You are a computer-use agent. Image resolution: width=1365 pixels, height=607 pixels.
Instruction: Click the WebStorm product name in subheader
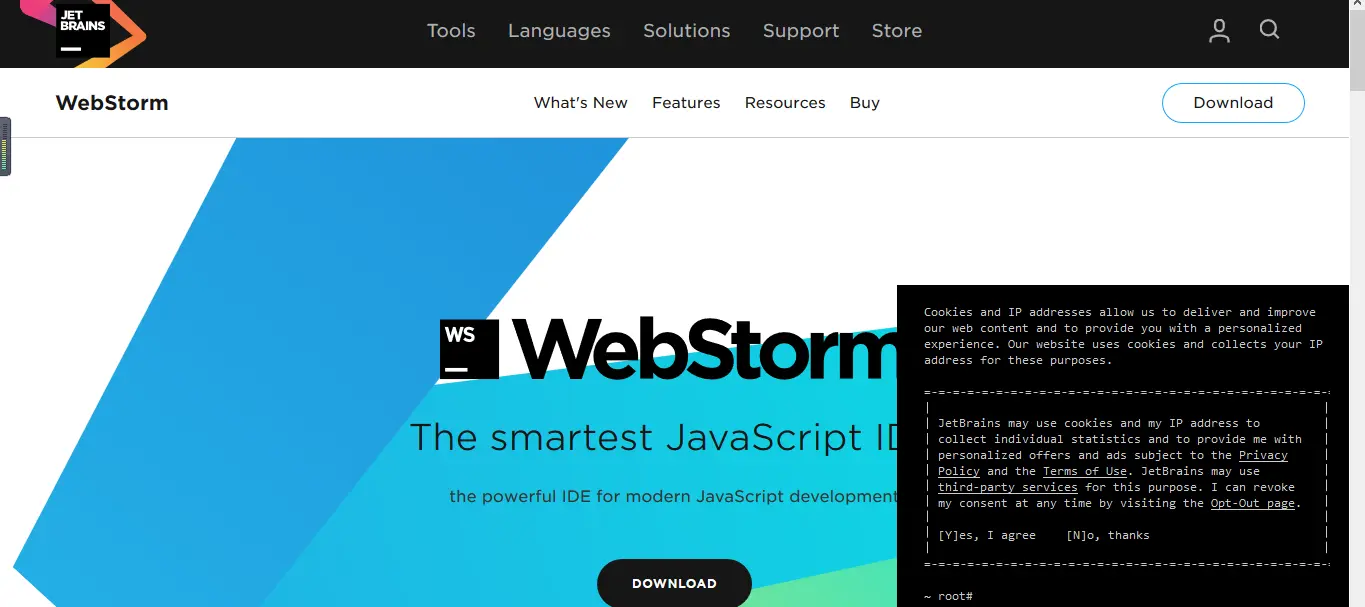point(112,103)
